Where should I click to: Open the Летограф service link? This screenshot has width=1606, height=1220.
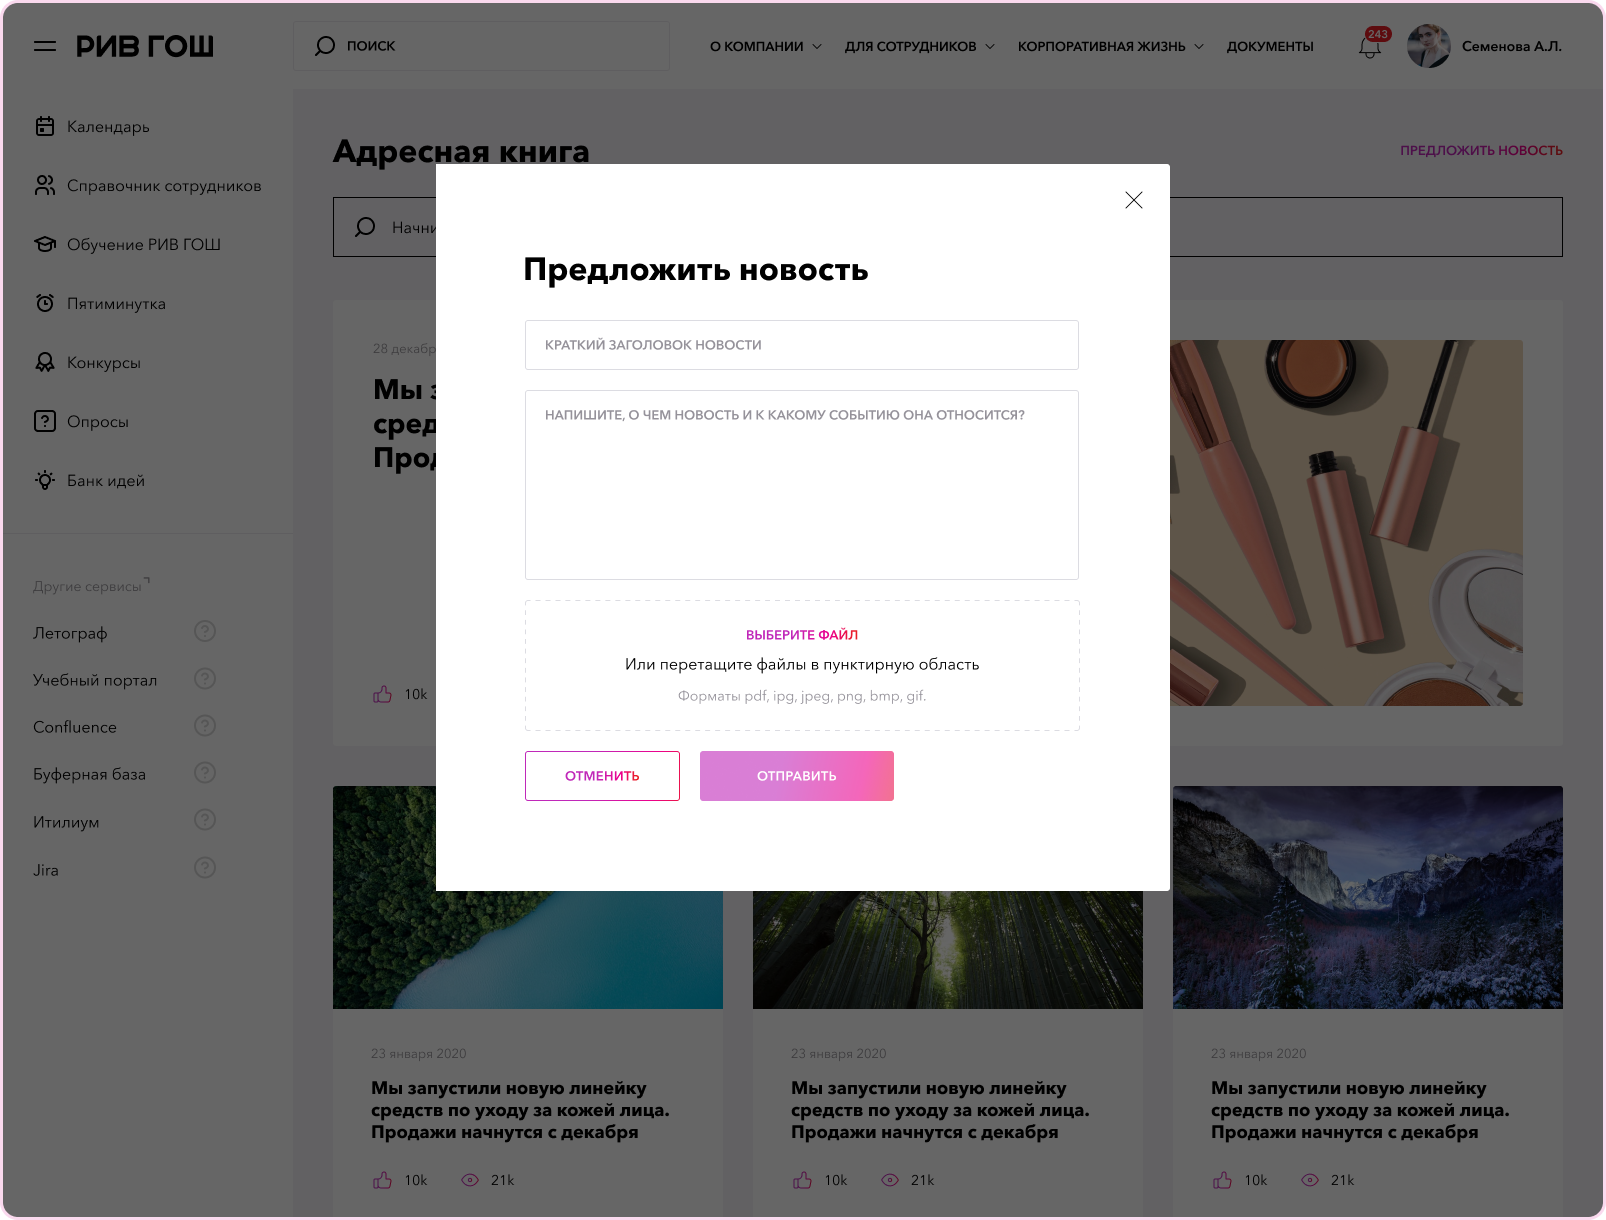(x=70, y=633)
